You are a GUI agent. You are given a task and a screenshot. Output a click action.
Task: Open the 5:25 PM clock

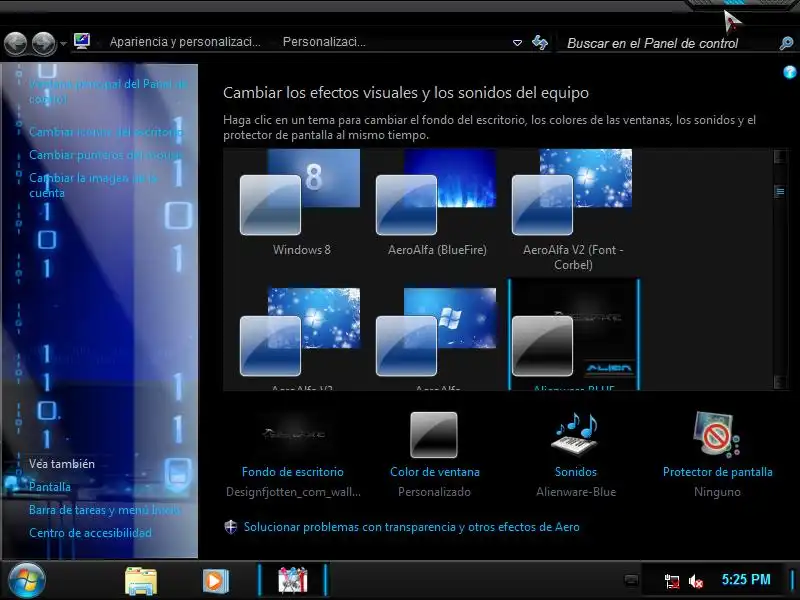746,580
